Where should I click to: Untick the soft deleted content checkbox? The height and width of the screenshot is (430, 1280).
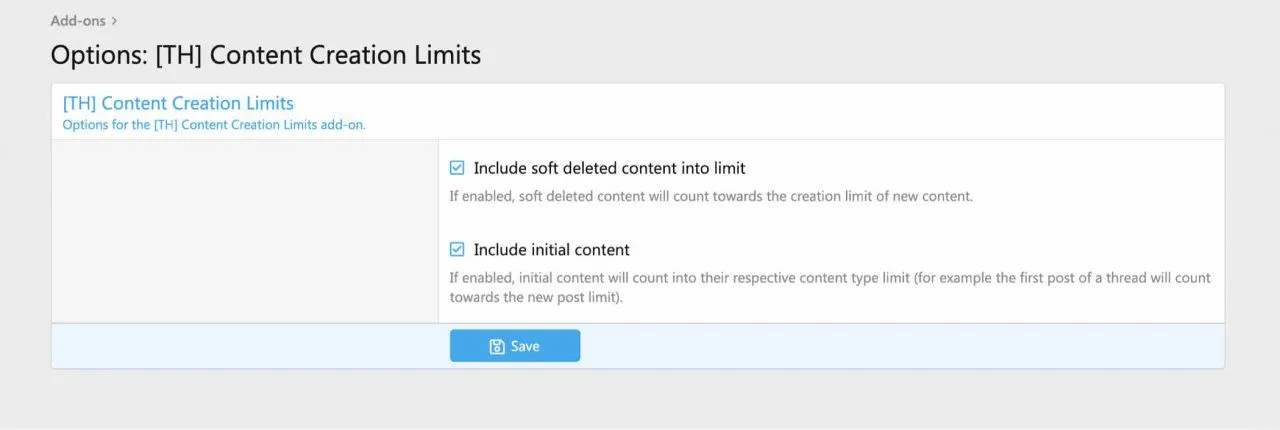pos(457,168)
